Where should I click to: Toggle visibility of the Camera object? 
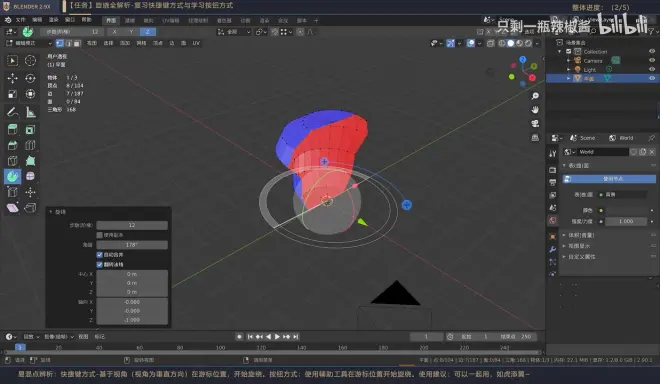coord(652,61)
